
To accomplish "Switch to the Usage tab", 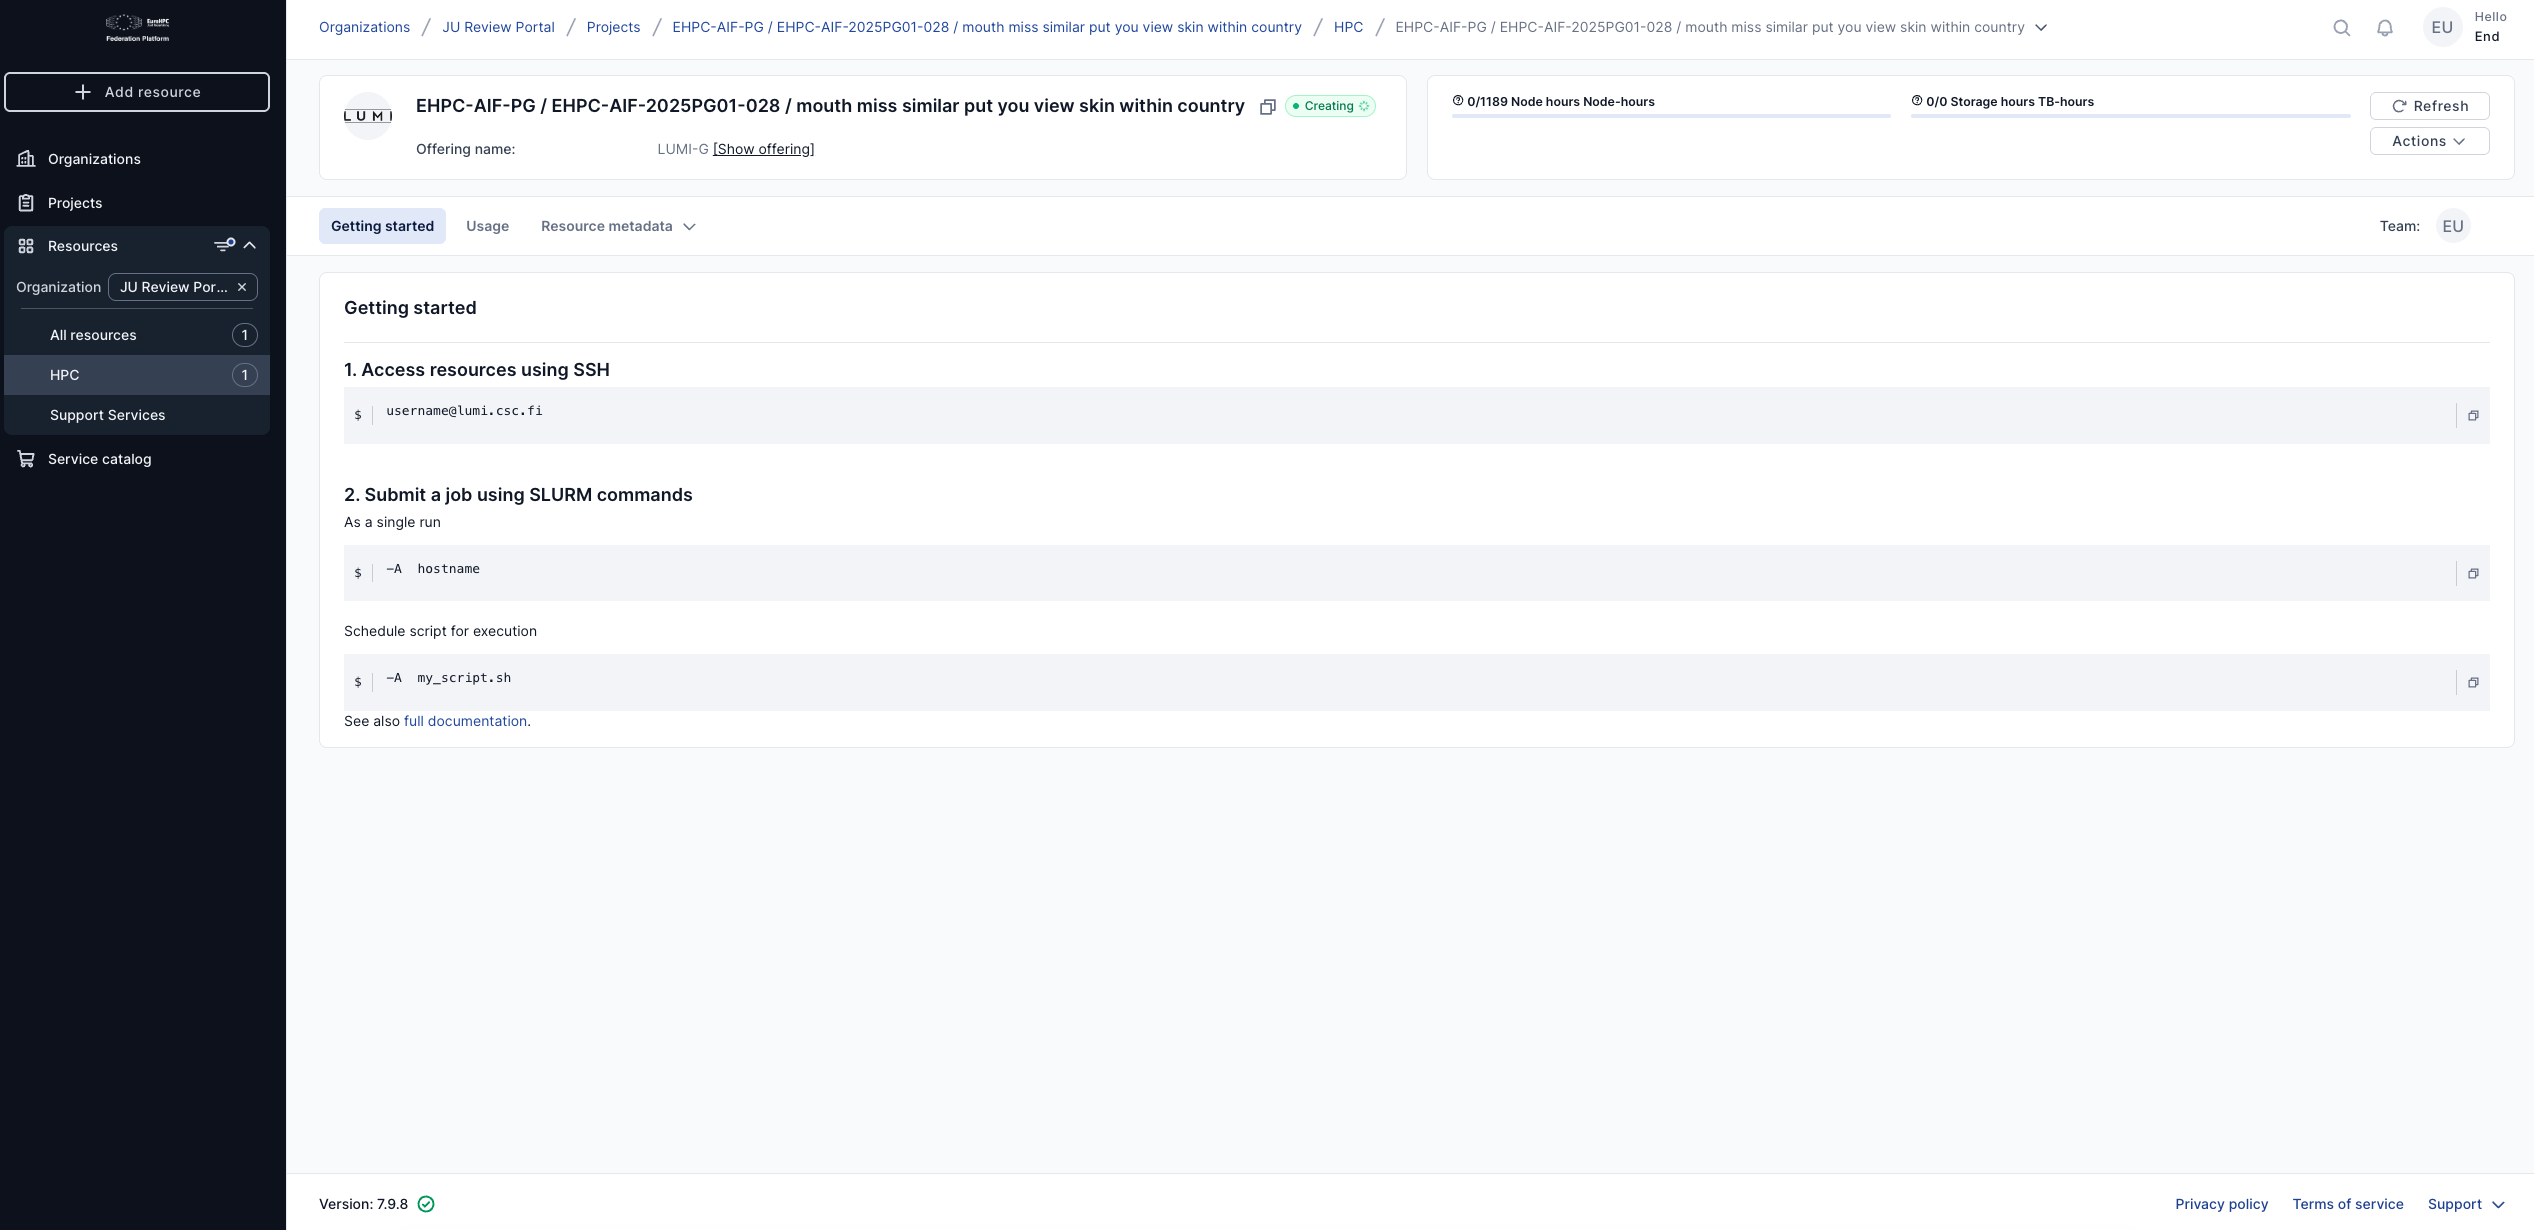I will [x=487, y=226].
